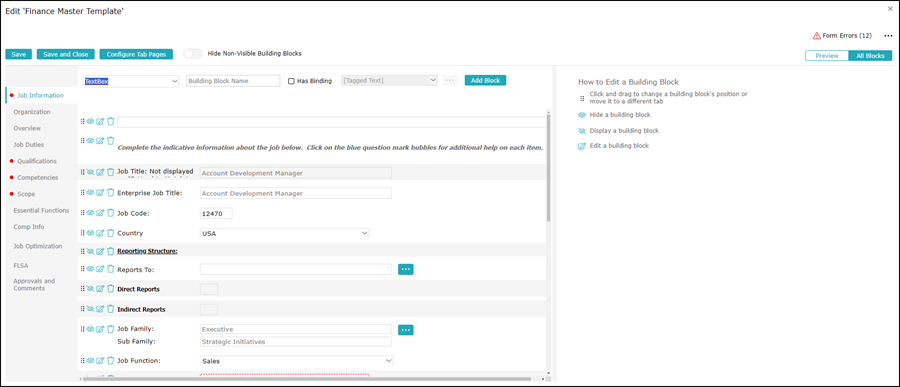Hide the Enterprise Job Title block
This screenshot has height=387, width=900.
[90, 193]
